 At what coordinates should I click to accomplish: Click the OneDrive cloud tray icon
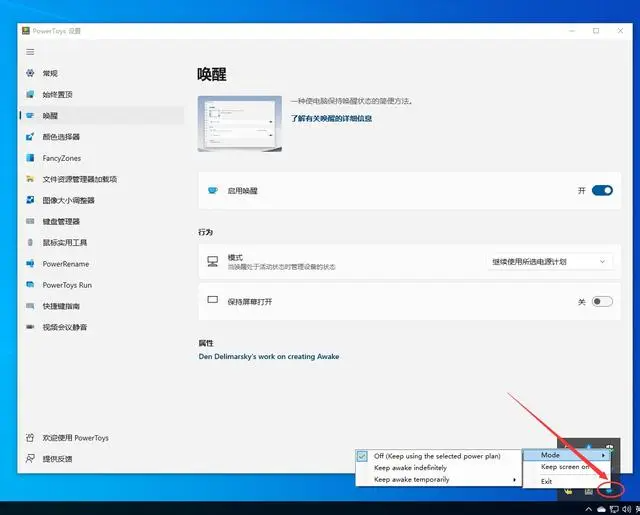(601, 509)
